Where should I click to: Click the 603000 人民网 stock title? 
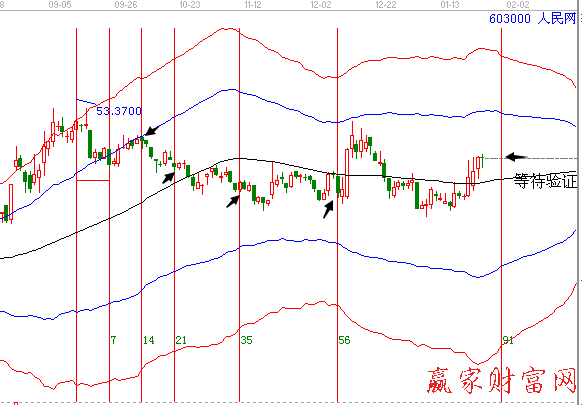pyautogui.click(x=533, y=19)
